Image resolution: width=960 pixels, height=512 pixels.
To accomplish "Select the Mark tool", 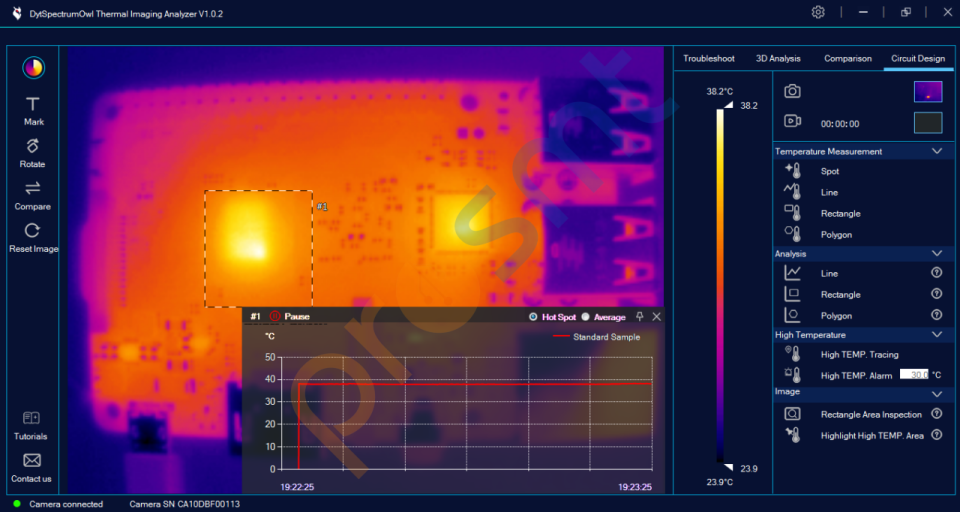I will point(33,104).
